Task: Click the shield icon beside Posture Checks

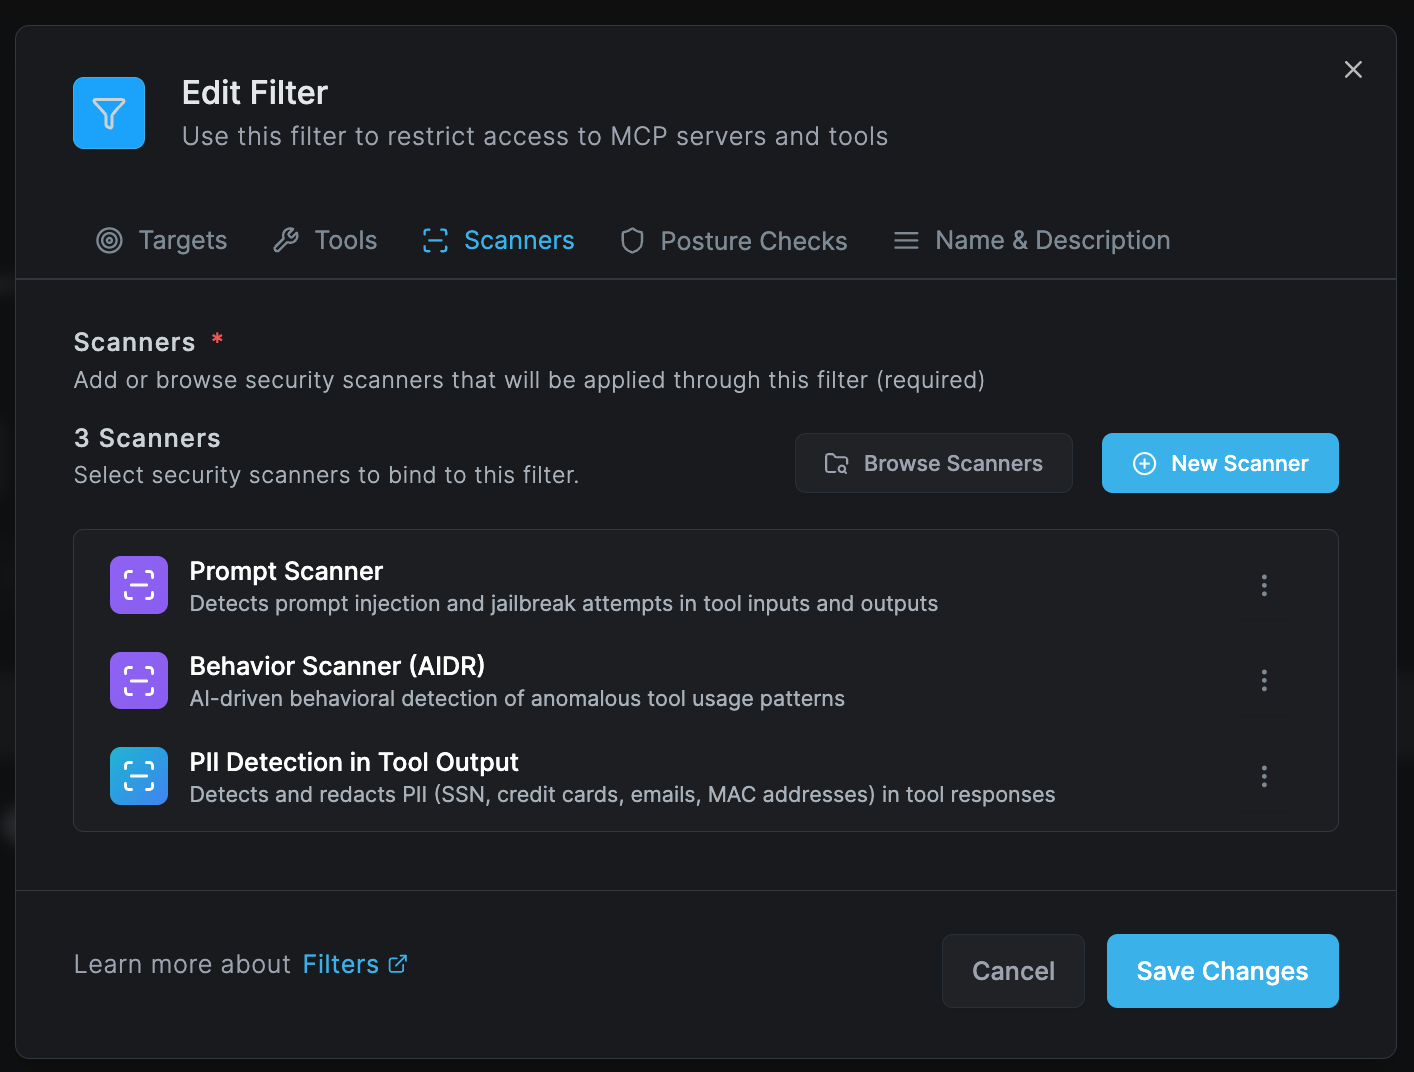Action: pyautogui.click(x=632, y=240)
